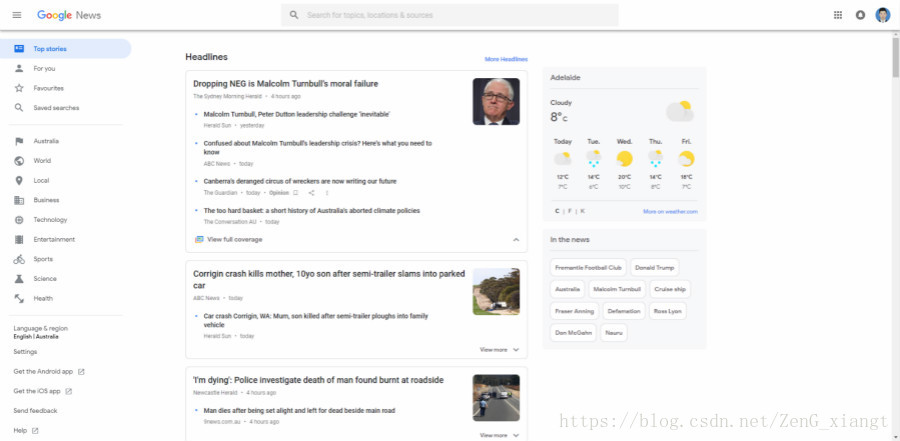
Task: Switch weather units to Kelvin
Action: 583,211
